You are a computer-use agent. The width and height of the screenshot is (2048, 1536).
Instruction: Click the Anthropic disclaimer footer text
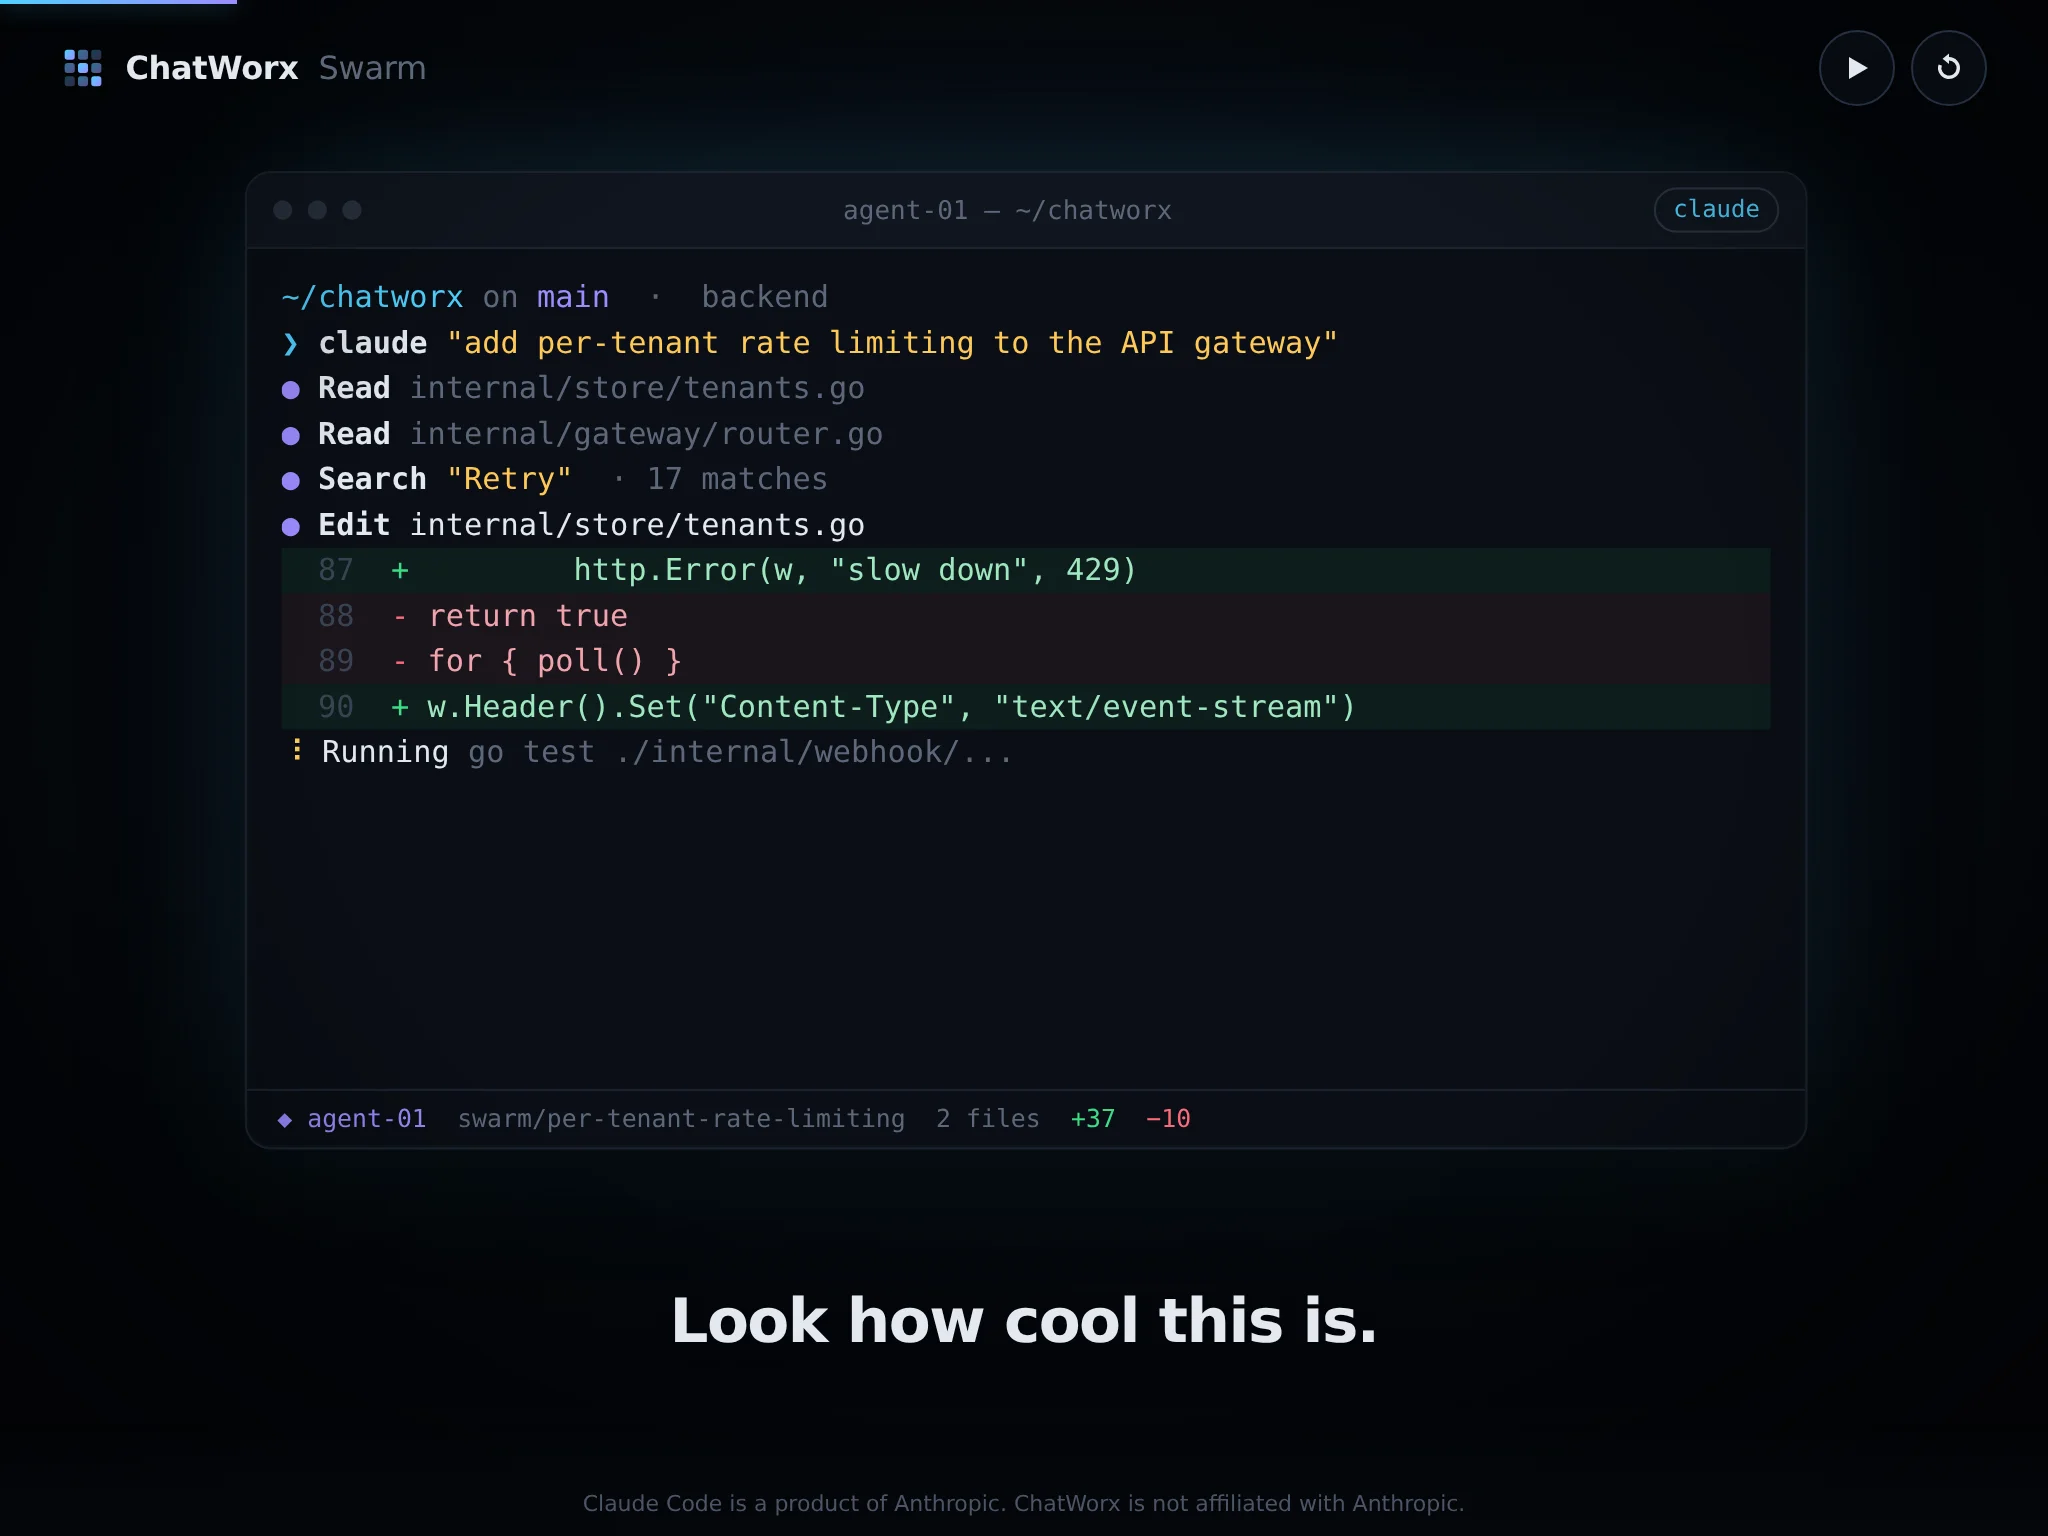coord(1024,1503)
